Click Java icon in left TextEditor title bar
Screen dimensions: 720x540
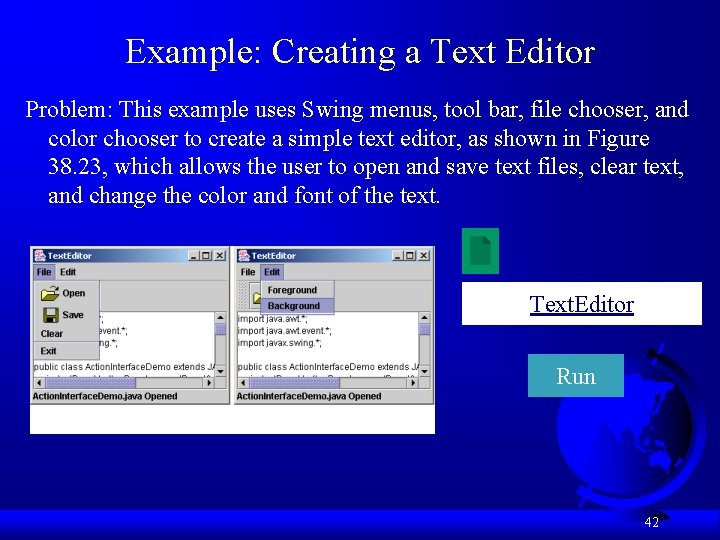click(x=40, y=255)
